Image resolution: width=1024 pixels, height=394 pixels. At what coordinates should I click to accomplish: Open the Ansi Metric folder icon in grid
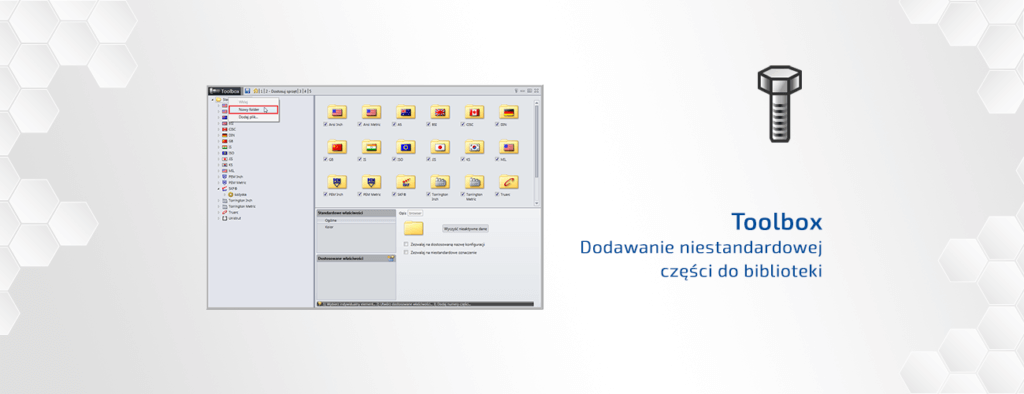coord(372,112)
